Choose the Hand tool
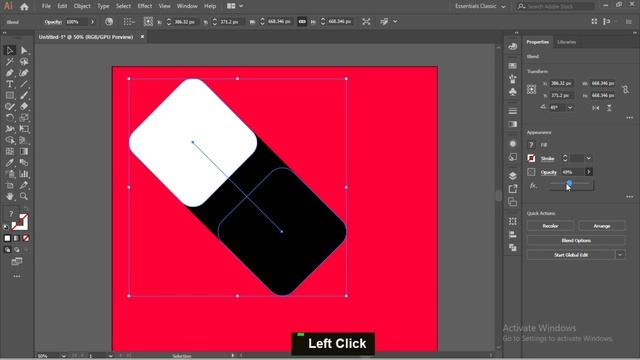 click(9, 196)
